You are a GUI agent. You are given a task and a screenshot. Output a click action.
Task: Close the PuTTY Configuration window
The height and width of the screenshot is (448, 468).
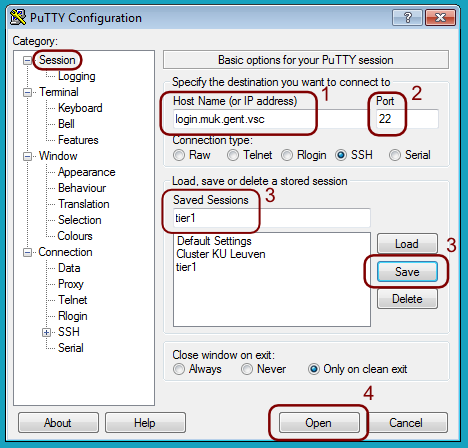pos(440,17)
